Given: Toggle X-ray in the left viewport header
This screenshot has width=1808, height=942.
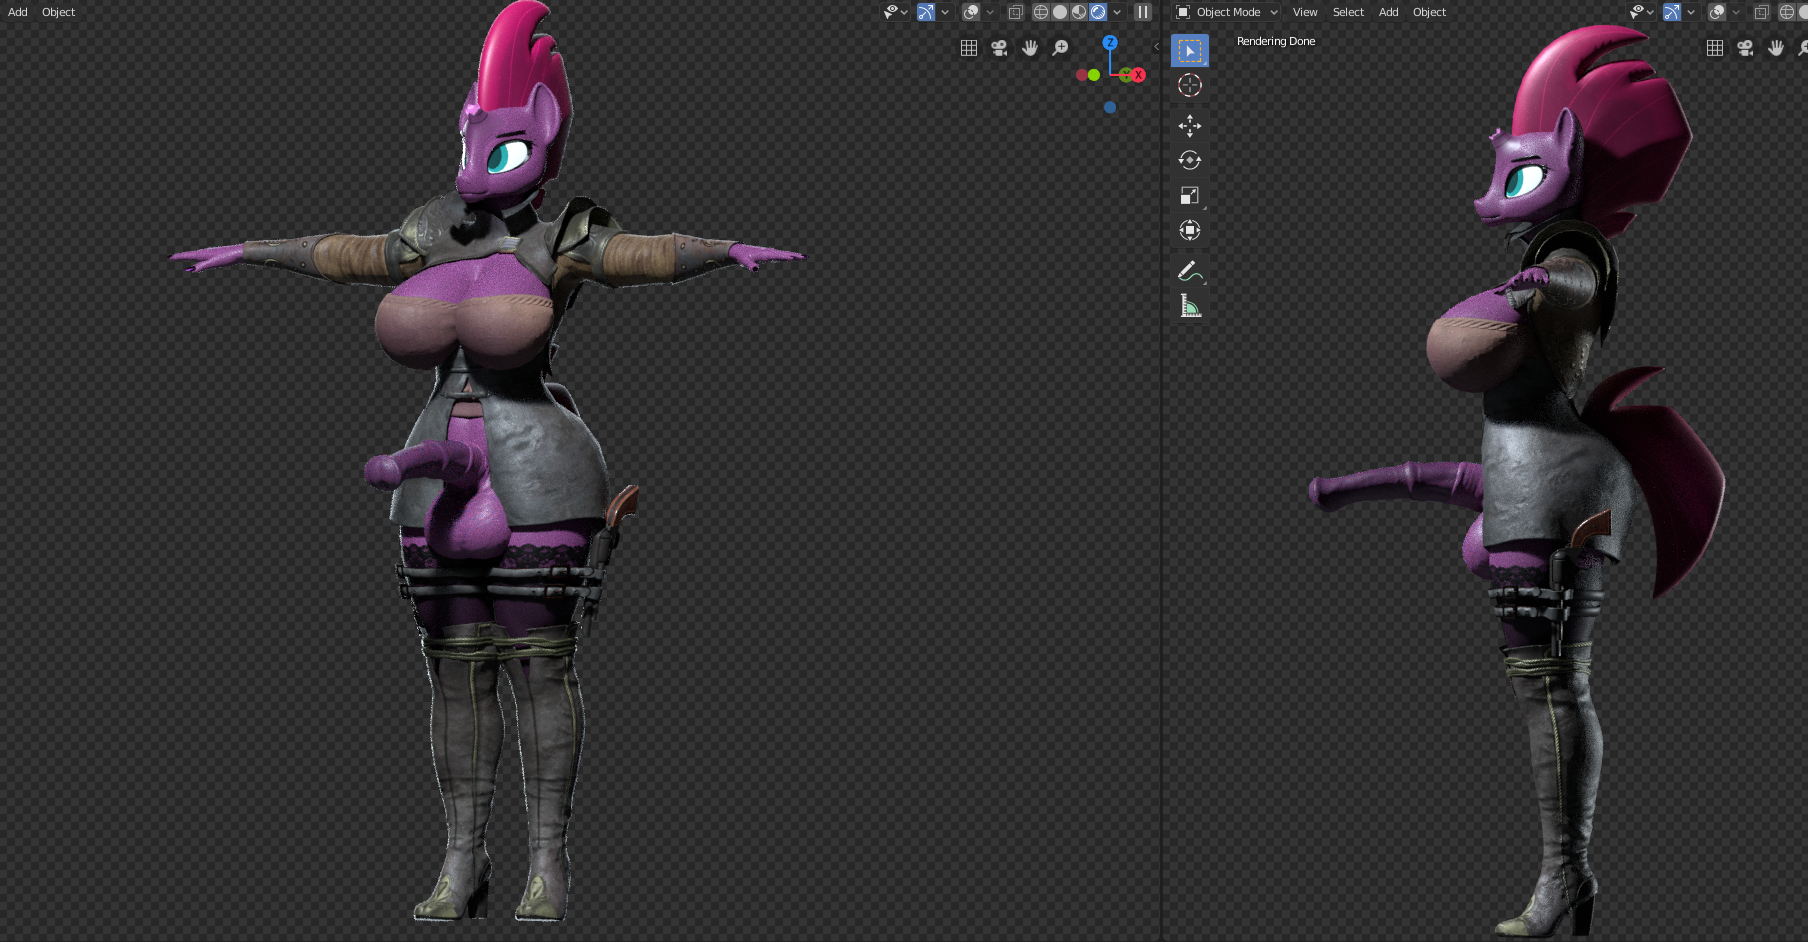Looking at the screenshot, I should tap(1015, 12).
